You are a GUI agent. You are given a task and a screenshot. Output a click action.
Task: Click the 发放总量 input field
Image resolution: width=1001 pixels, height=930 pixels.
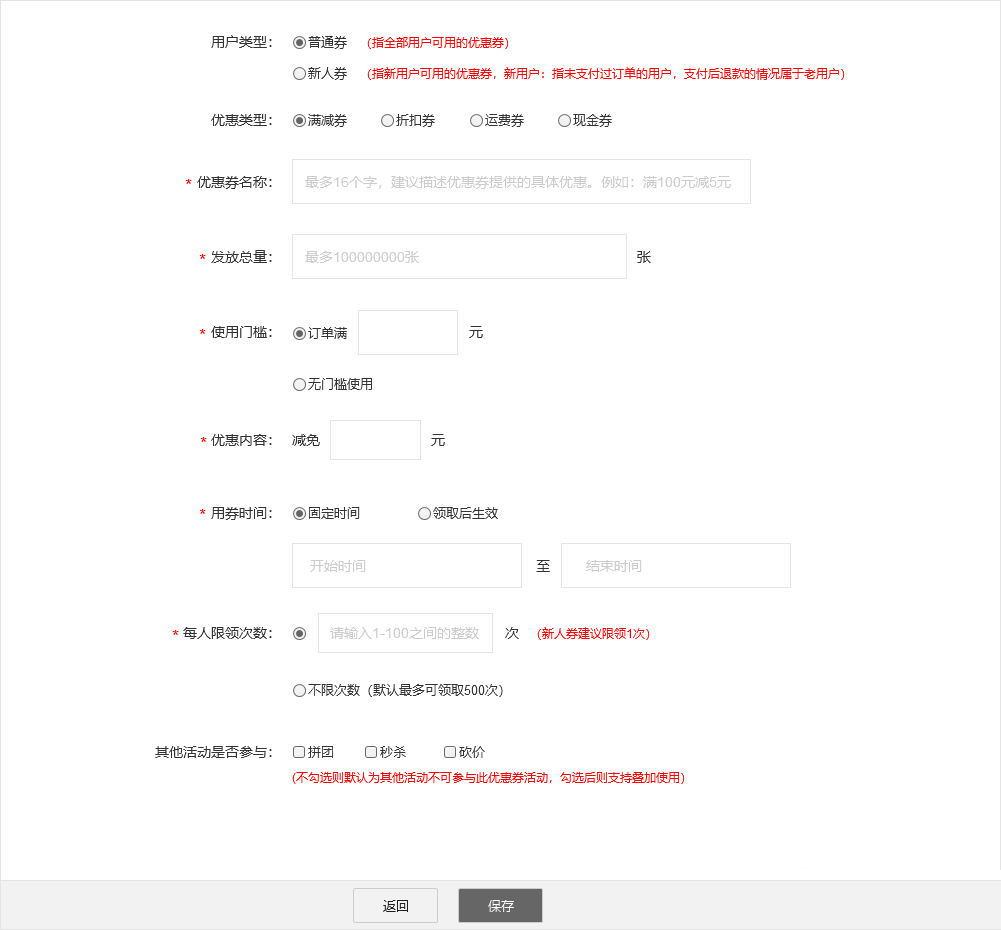[x=459, y=257]
